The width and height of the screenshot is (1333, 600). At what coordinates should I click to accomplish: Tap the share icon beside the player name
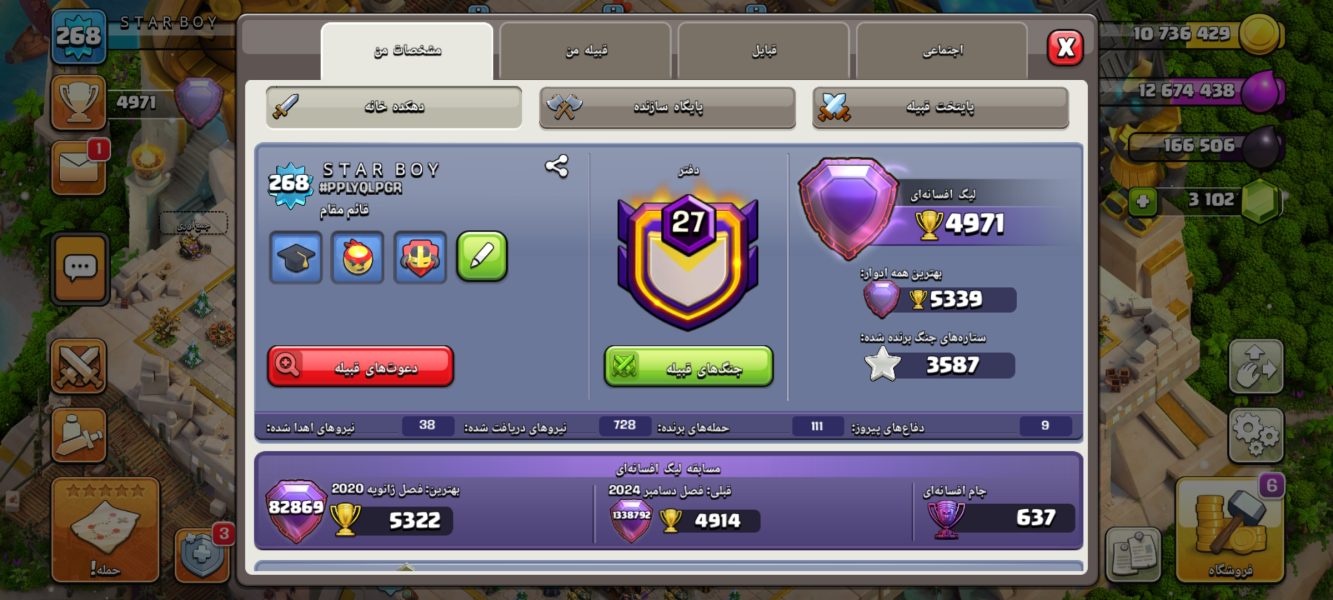tap(556, 166)
